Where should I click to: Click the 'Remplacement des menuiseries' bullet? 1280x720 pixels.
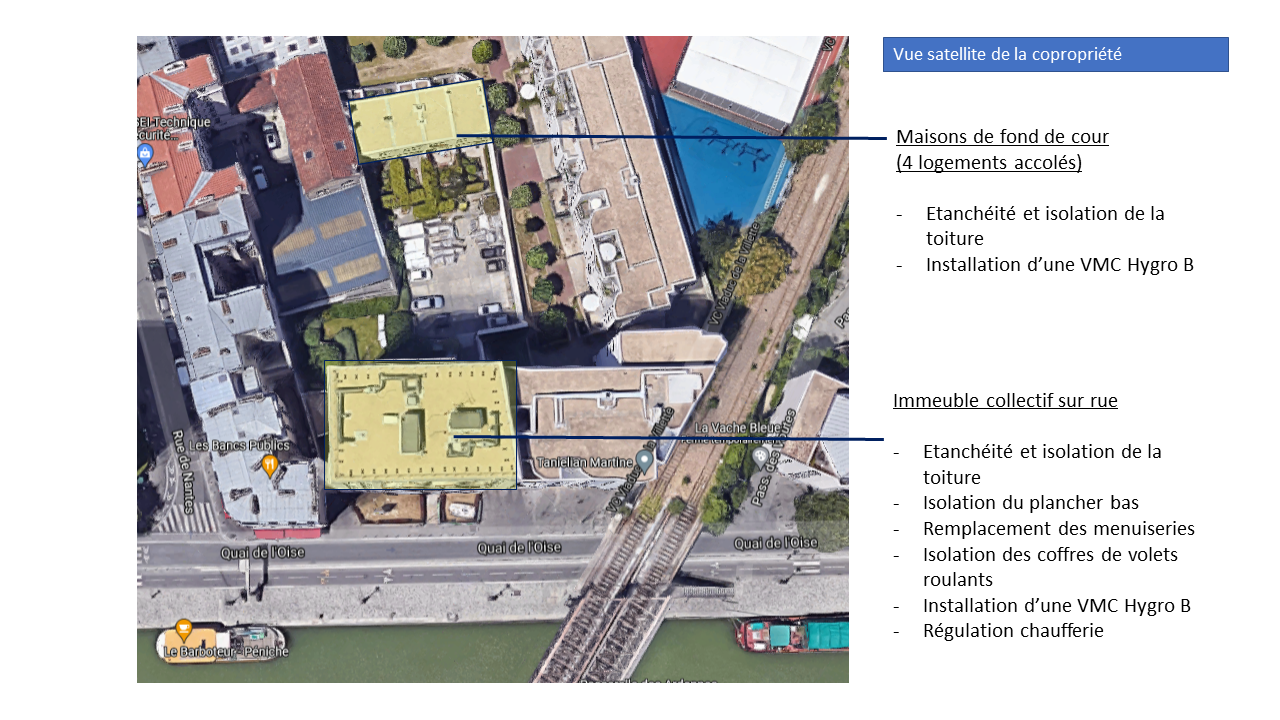coord(1058,529)
